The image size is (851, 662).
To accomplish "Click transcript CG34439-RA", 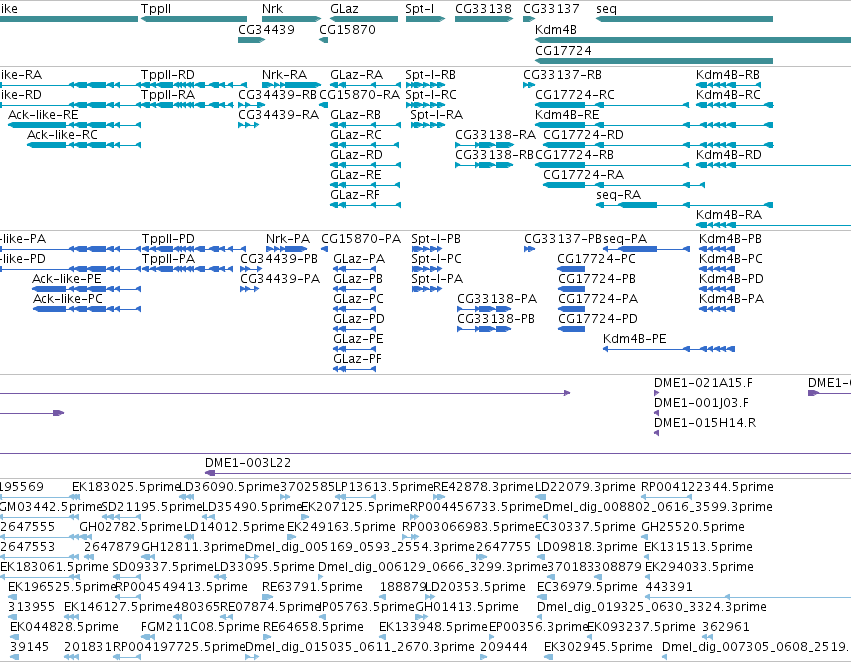I will coord(249,125).
